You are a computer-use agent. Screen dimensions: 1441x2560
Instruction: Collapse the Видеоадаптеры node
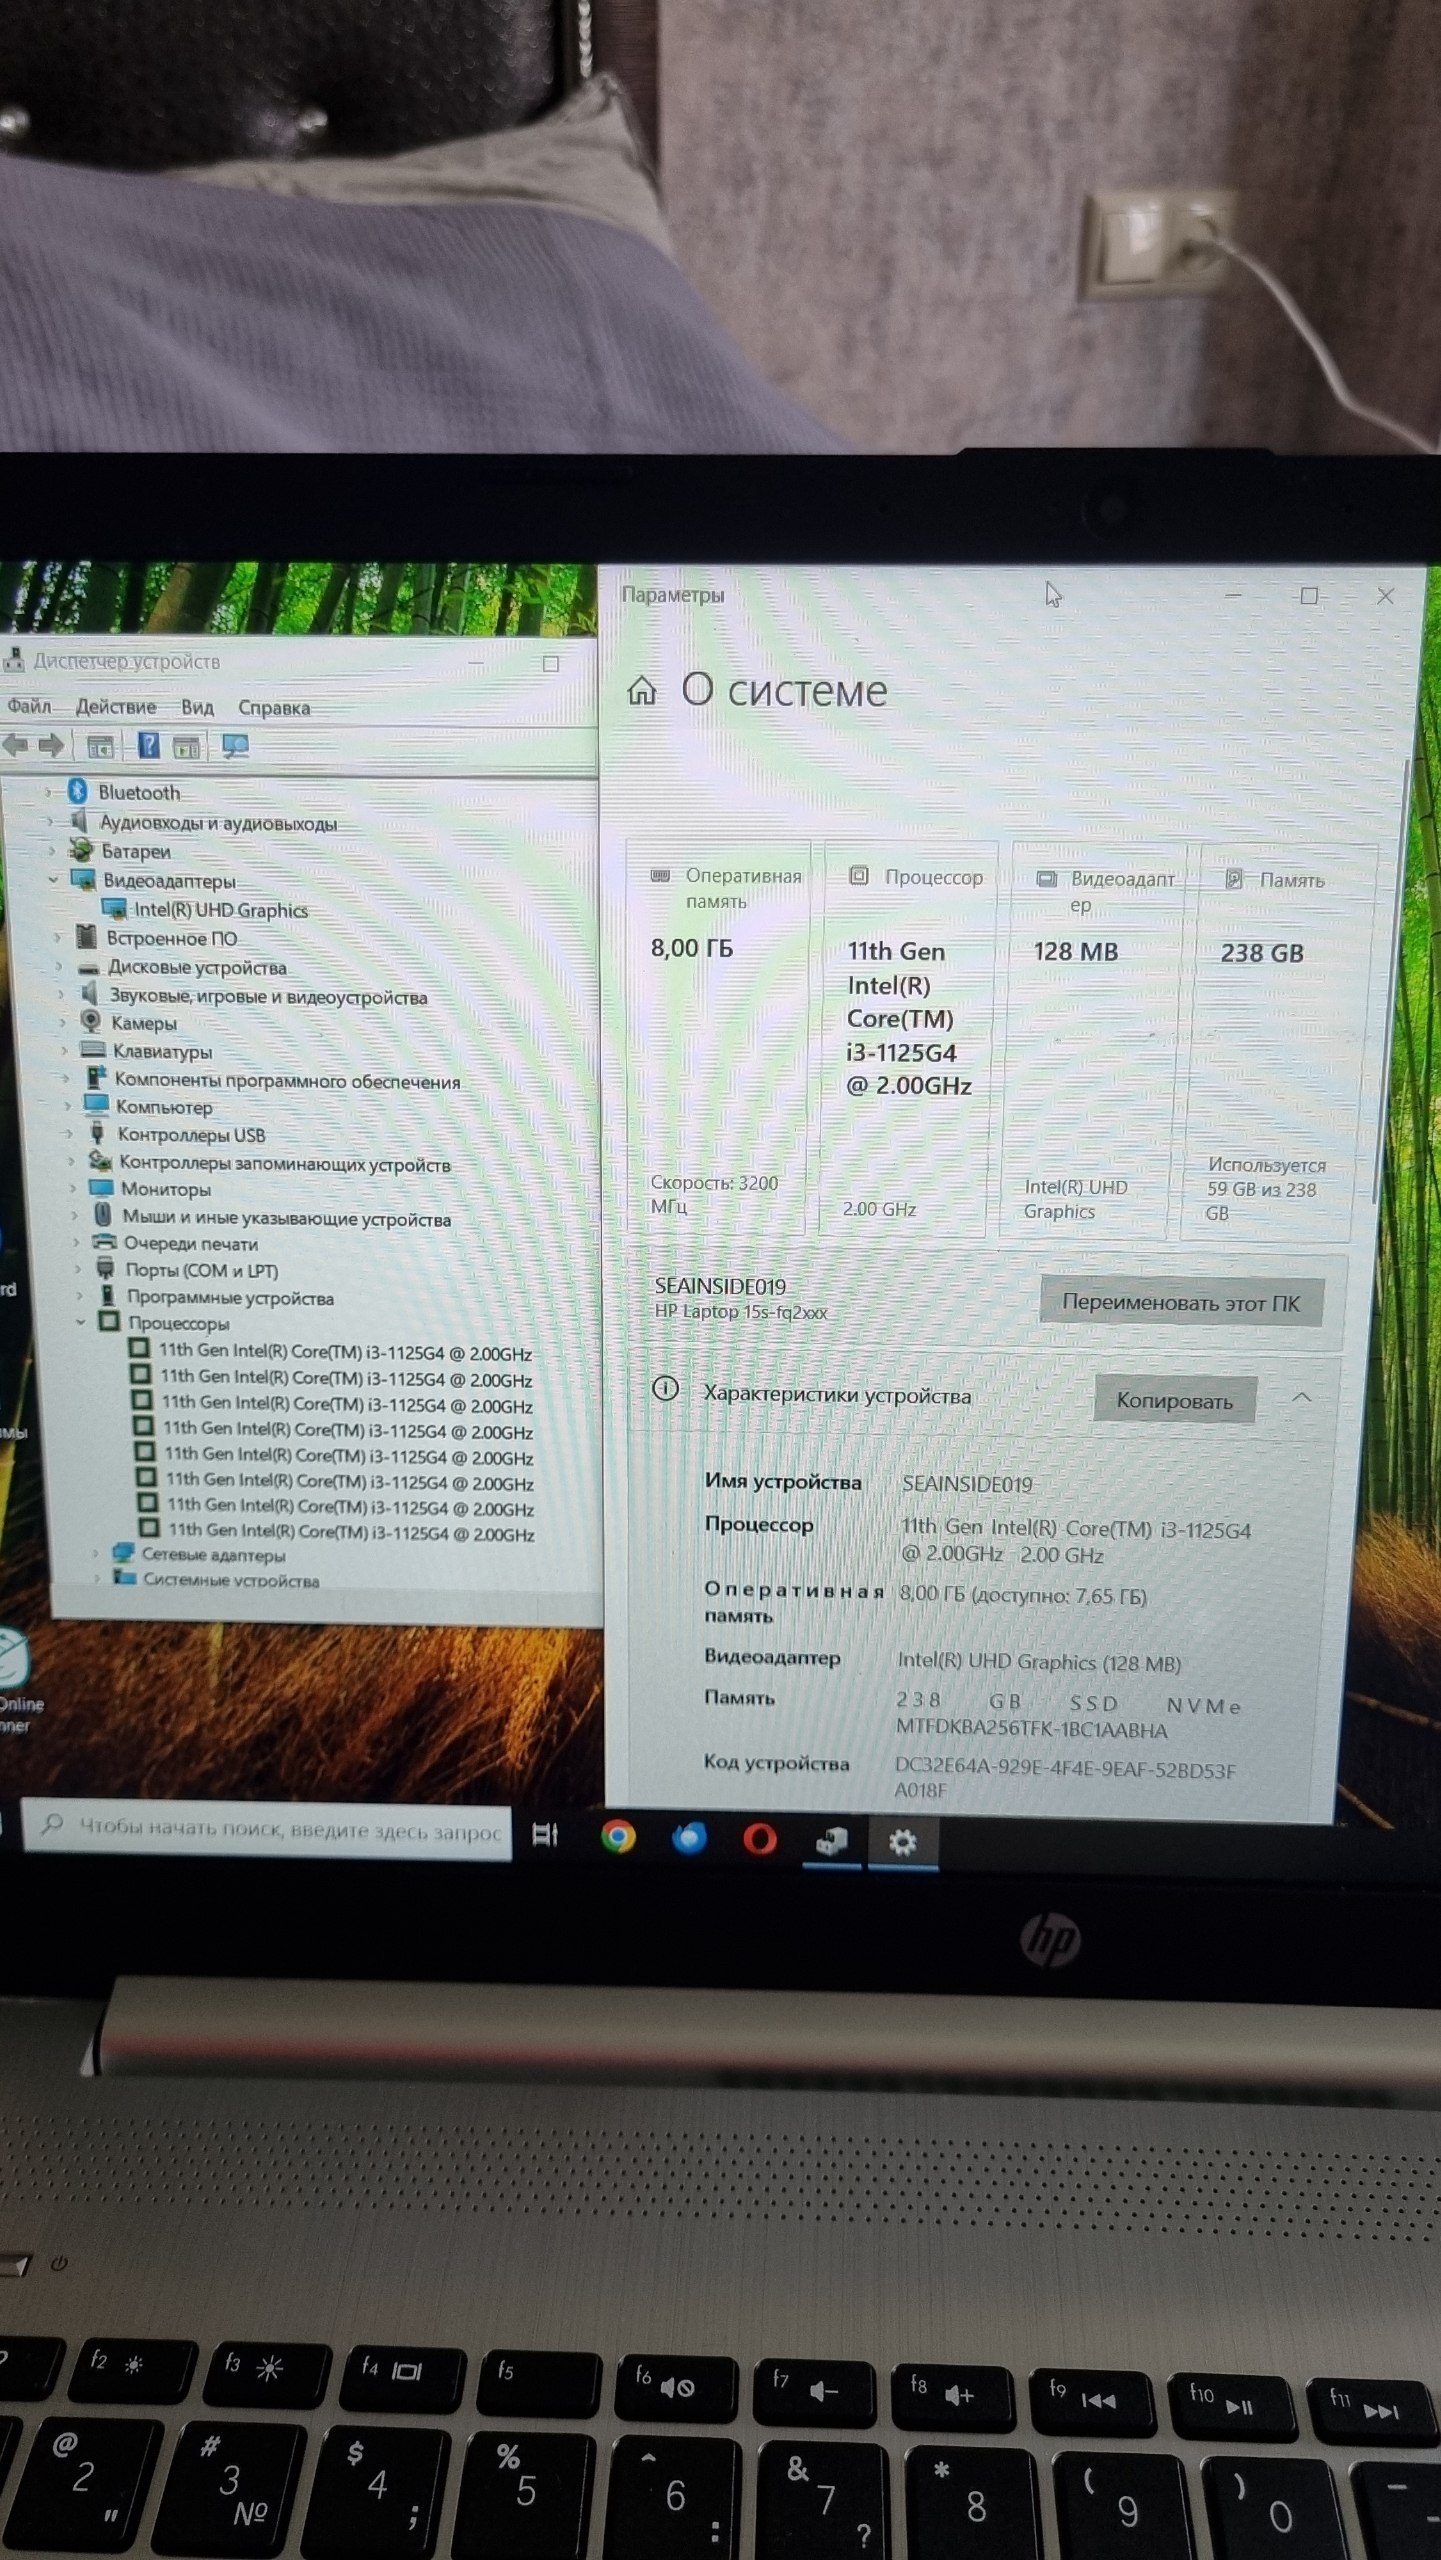pyautogui.click(x=54, y=879)
